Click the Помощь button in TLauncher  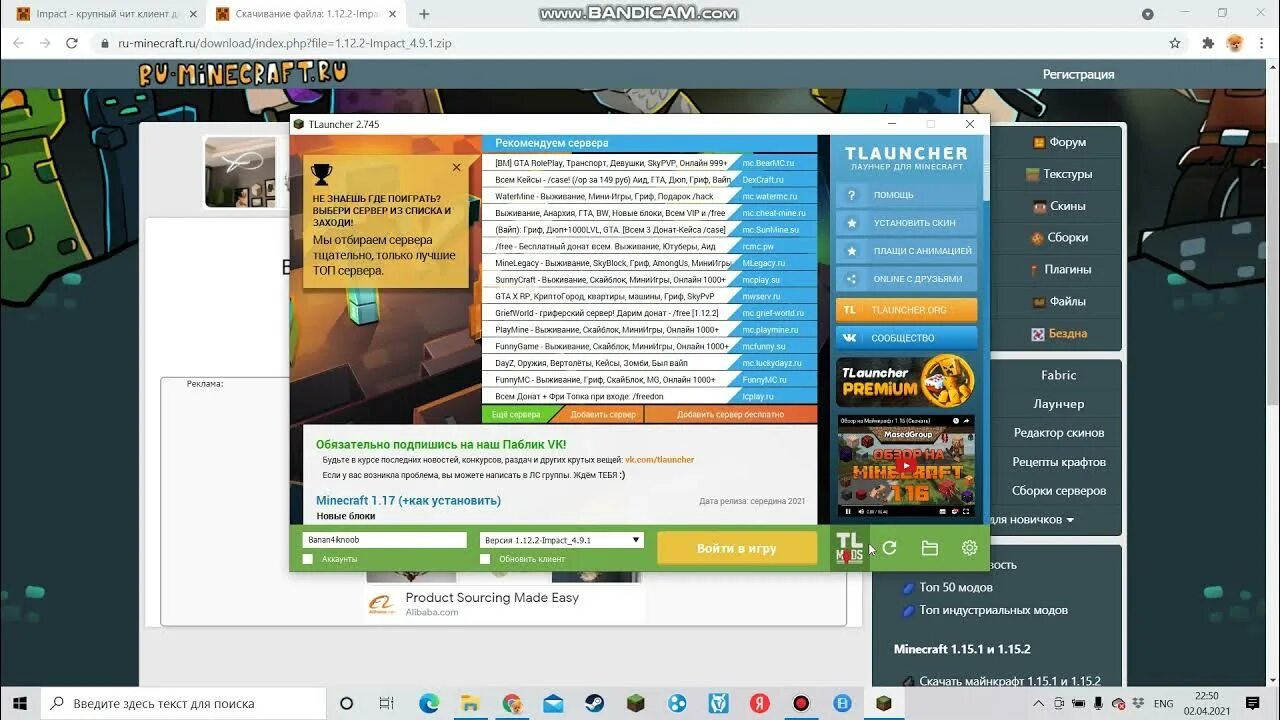click(906, 195)
